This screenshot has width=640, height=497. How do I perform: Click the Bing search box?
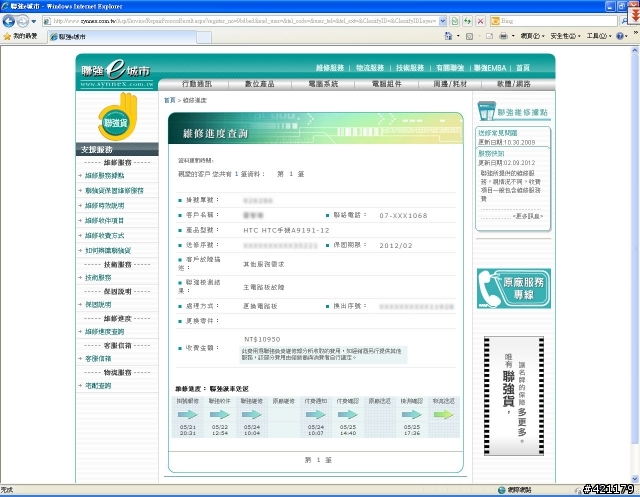558,21
